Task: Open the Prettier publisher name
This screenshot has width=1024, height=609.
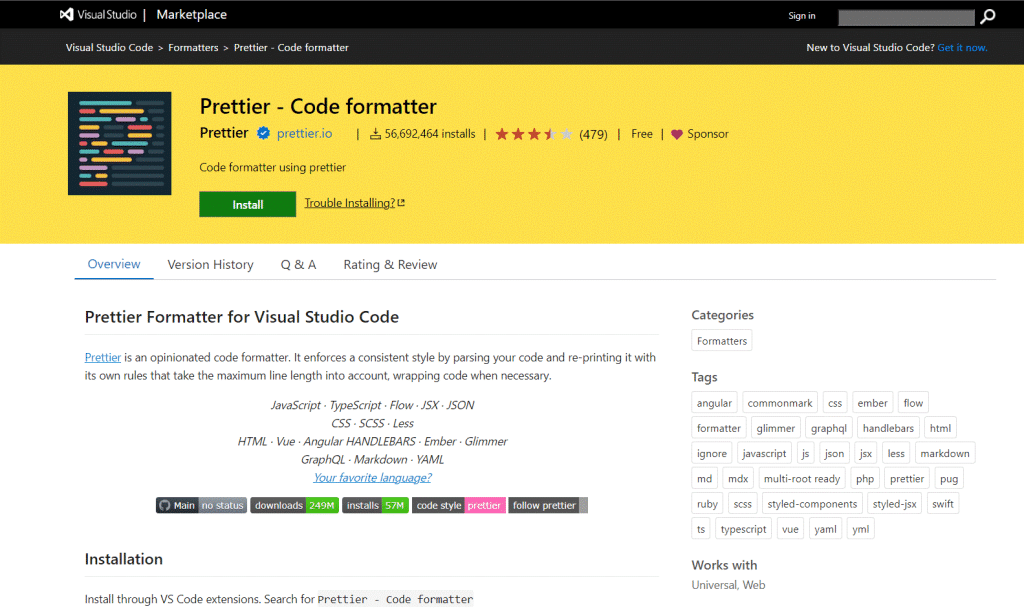Action: [224, 133]
